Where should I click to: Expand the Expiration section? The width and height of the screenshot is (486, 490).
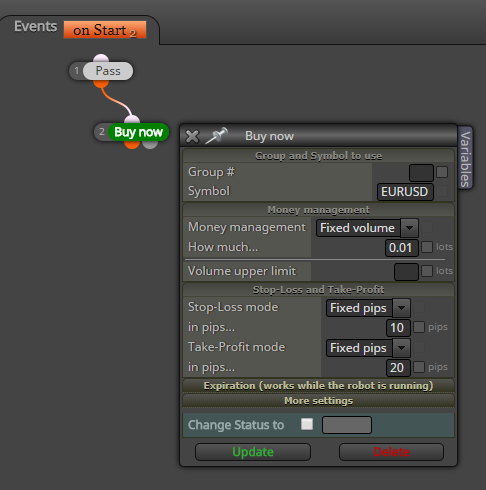[x=318, y=386]
